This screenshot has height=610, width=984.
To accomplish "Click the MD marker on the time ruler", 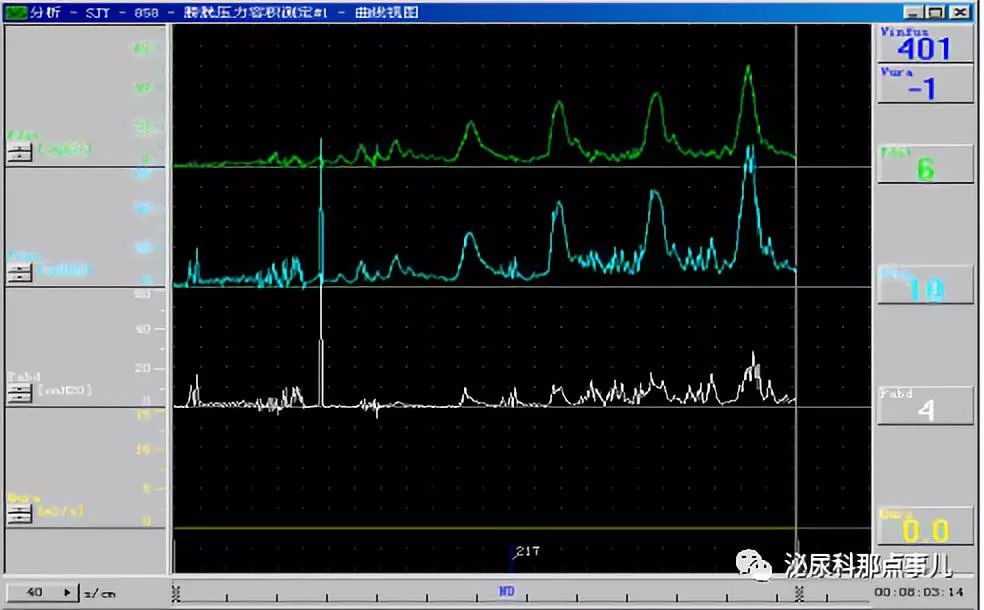I will tap(506, 591).
